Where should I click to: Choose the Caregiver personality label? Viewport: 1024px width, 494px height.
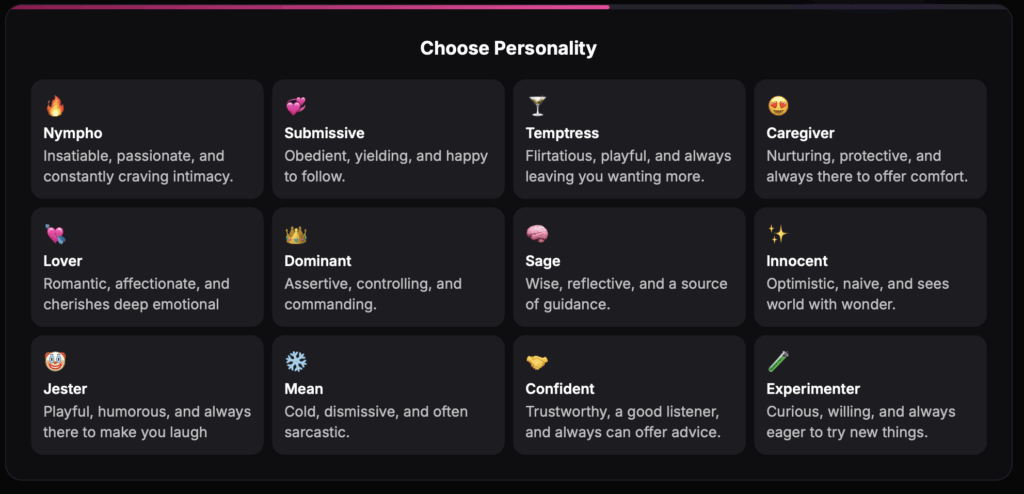[x=800, y=133]
